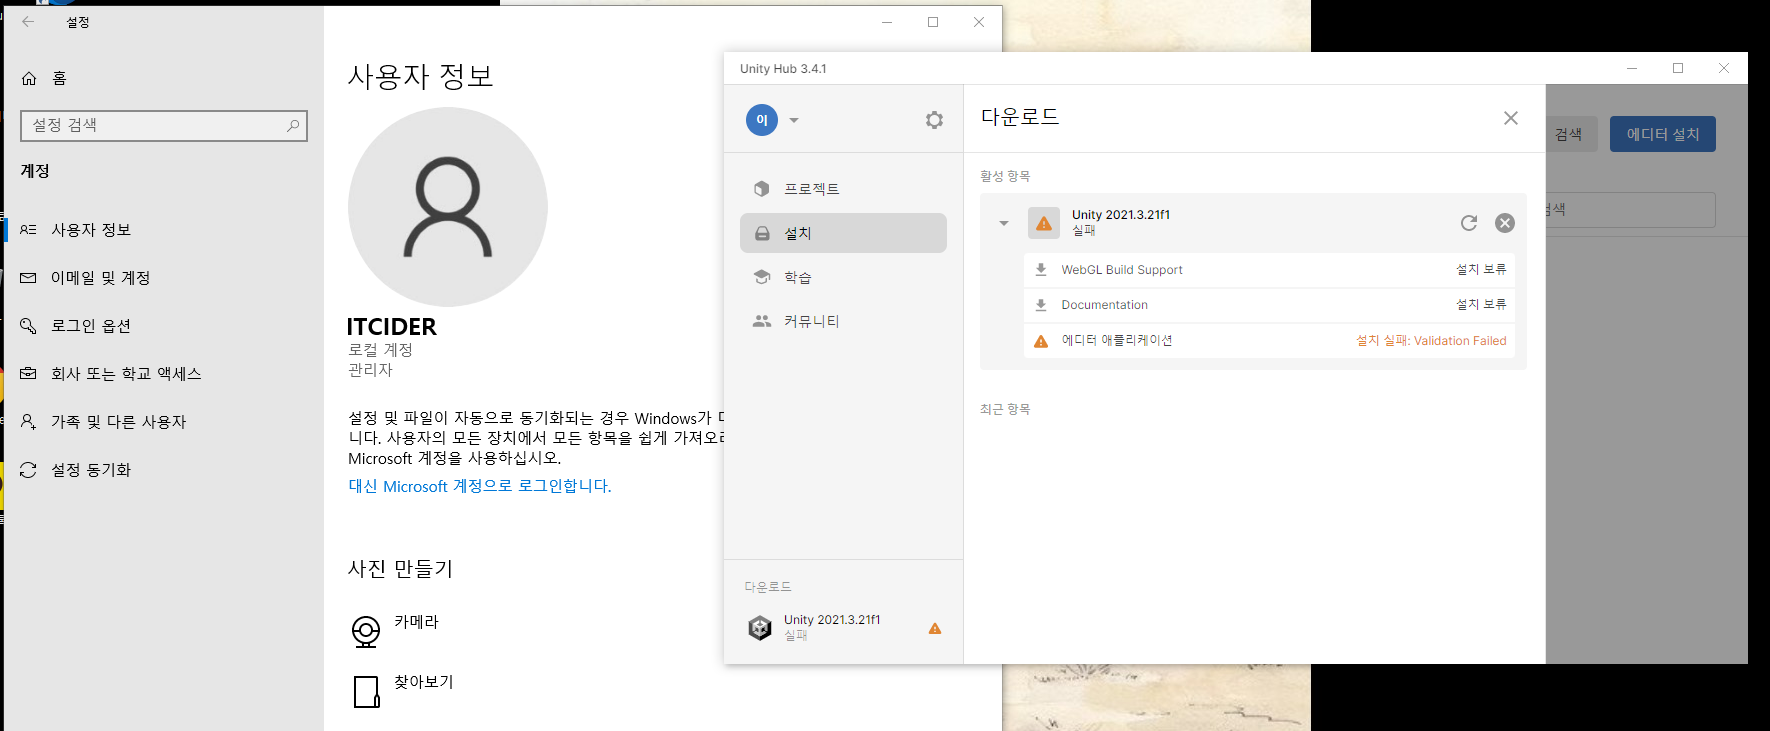Click the WebGL Build Support download icon
The height and width of the screenshot is (731, 1770).
click(x=1041, y=270)
